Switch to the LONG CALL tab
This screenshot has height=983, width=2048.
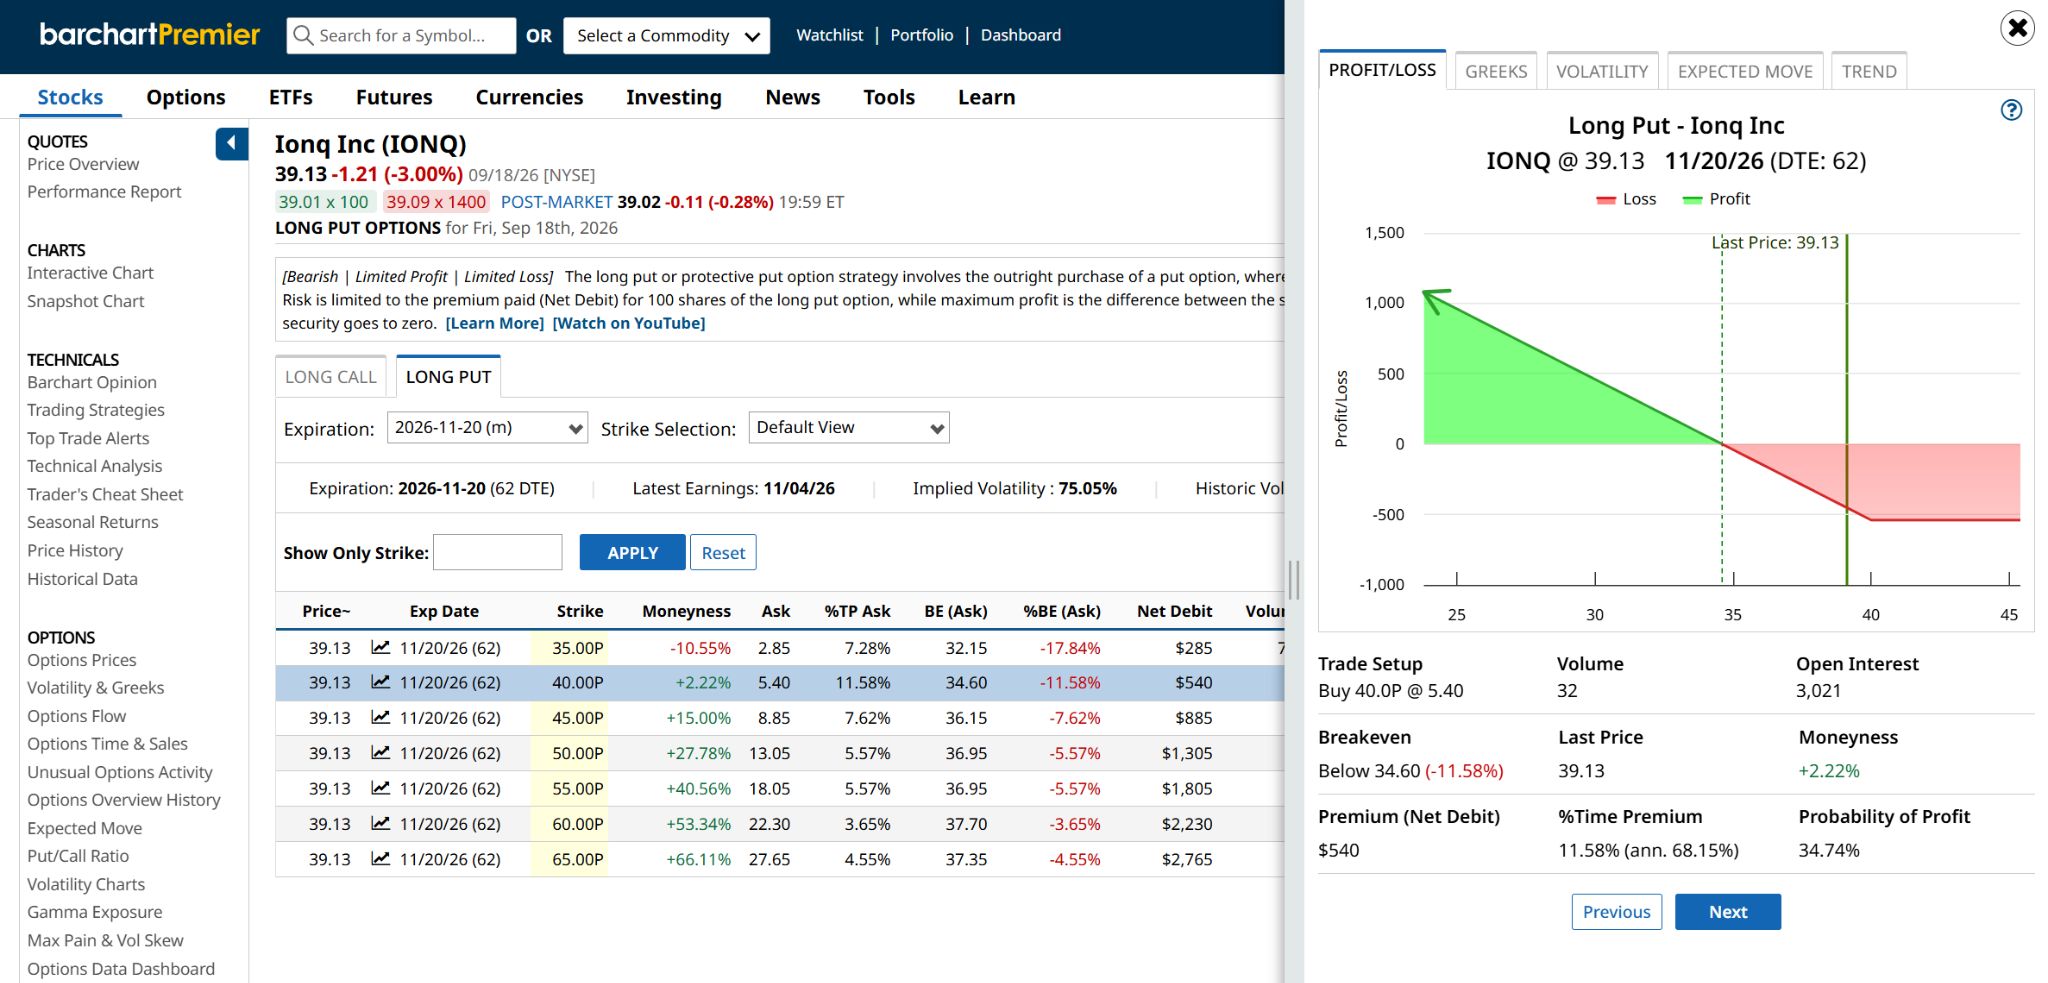[331, 377]
